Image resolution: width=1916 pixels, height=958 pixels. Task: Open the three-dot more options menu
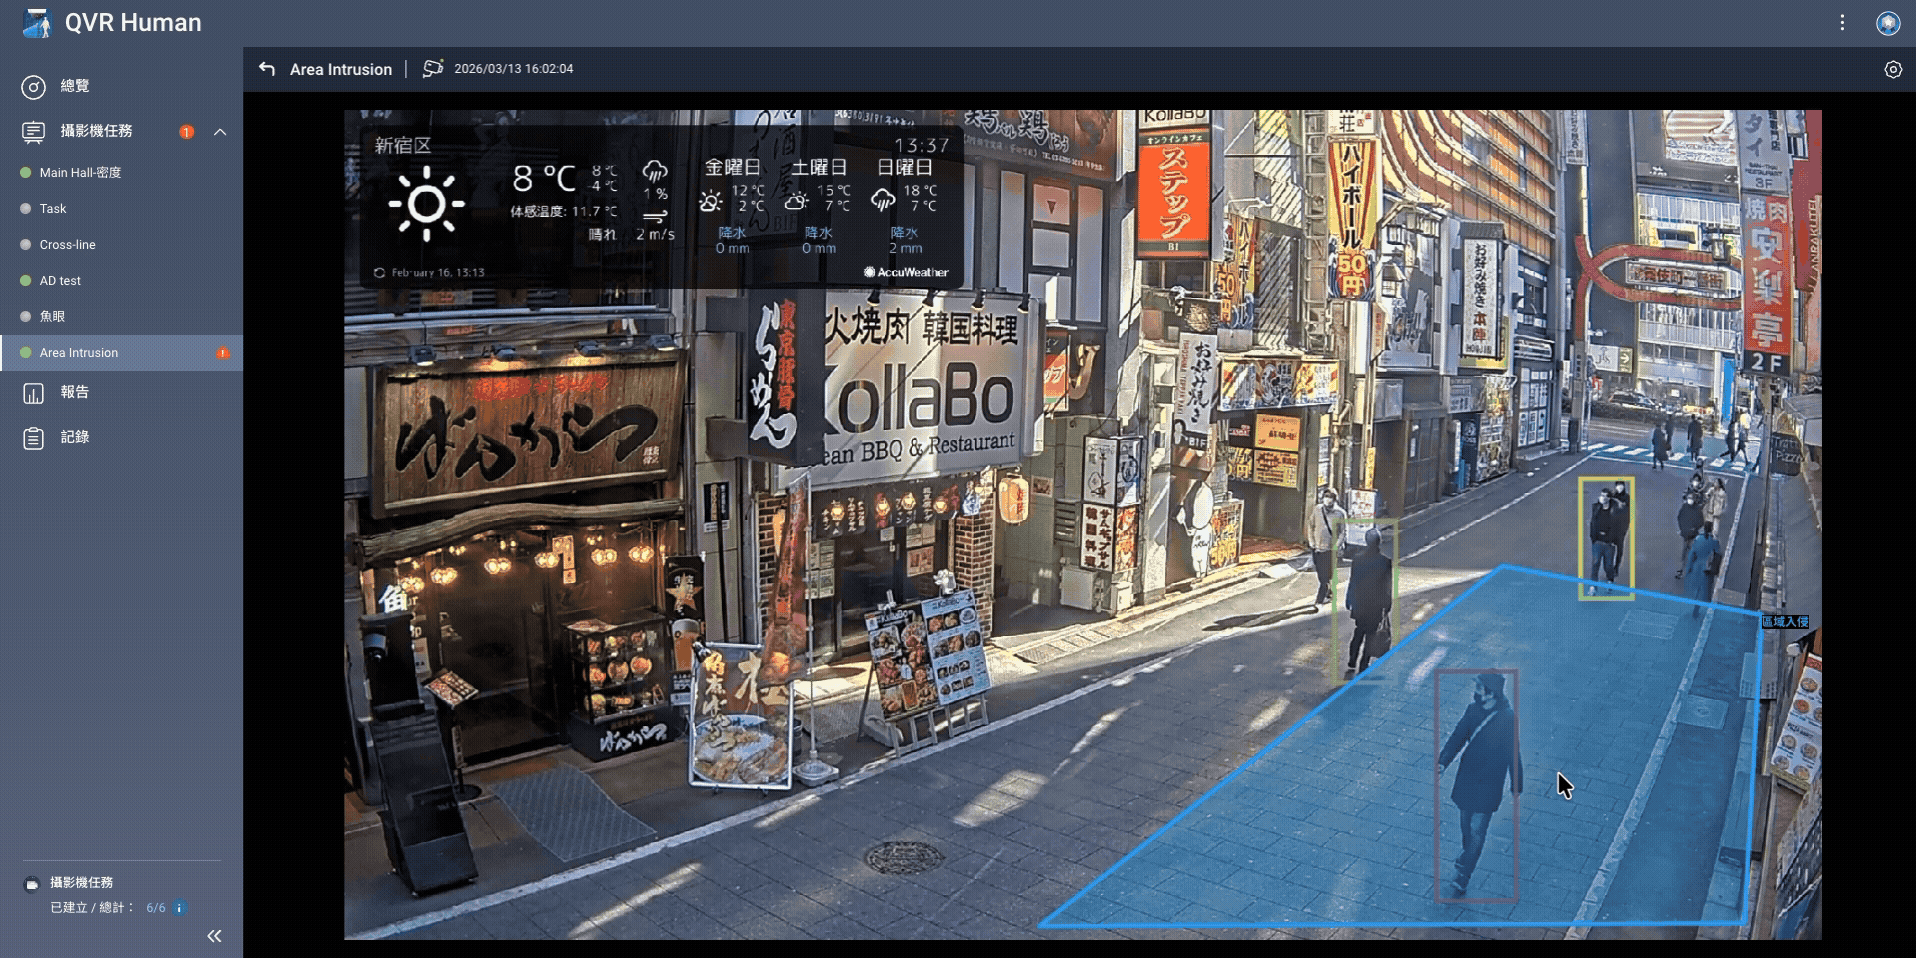[x=1842, y=22]
